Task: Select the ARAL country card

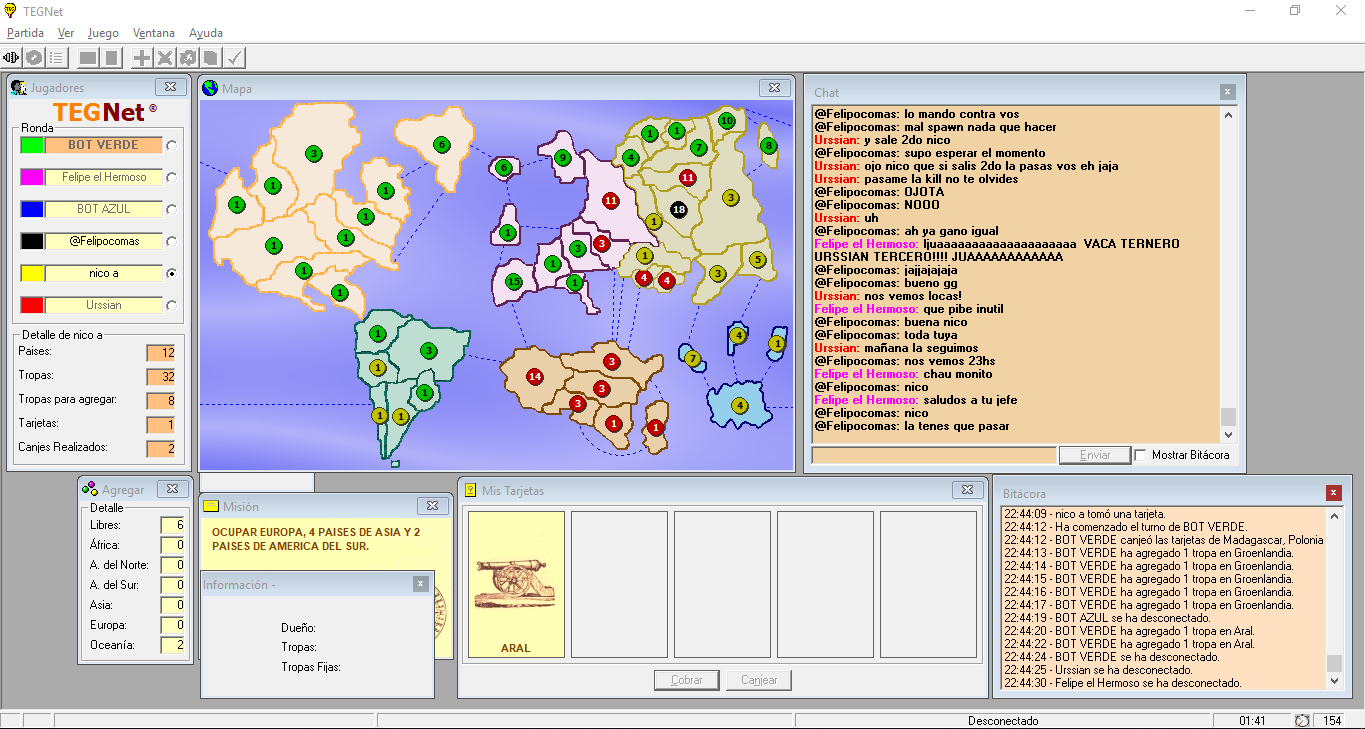Action: click(x=516, y=584)
